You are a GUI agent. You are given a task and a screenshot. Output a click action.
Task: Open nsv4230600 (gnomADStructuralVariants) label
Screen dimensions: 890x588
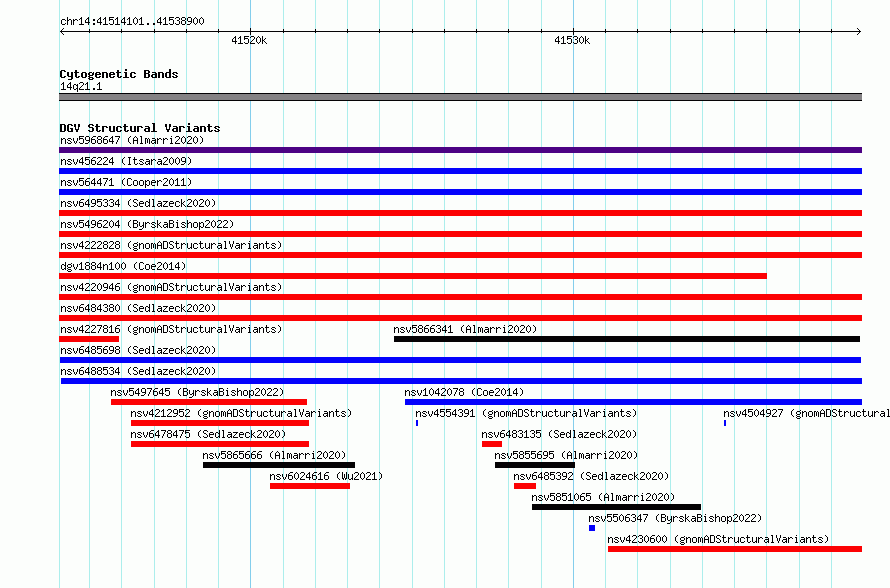point(718,539)
